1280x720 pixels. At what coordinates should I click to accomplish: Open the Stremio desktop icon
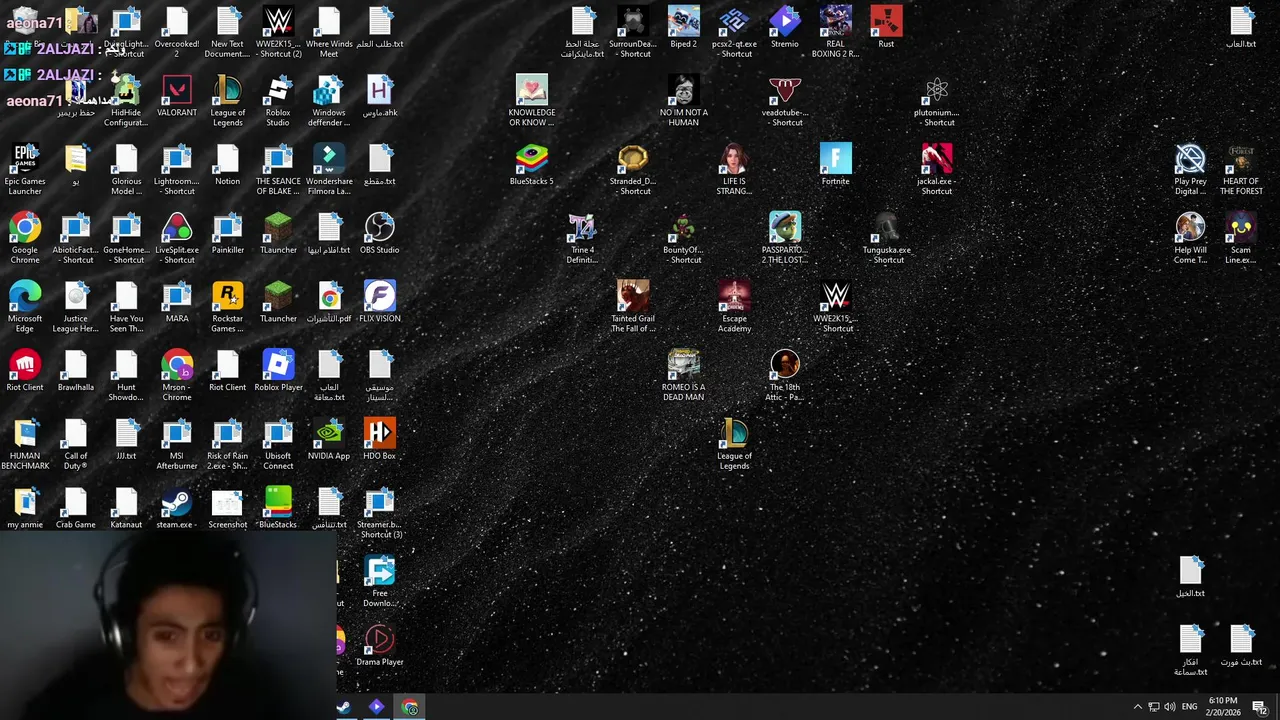(785, 26)
